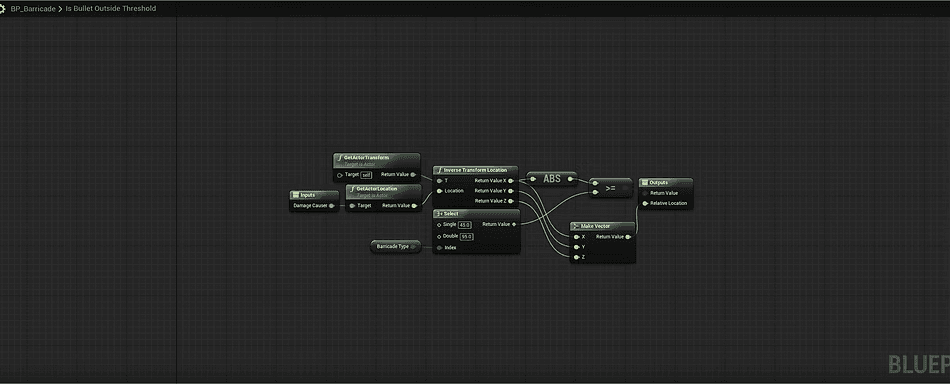Click the Target pin on GetActorTransform
Image resolution: width=950 pixels, height=384 pixels.
(340, 175)
